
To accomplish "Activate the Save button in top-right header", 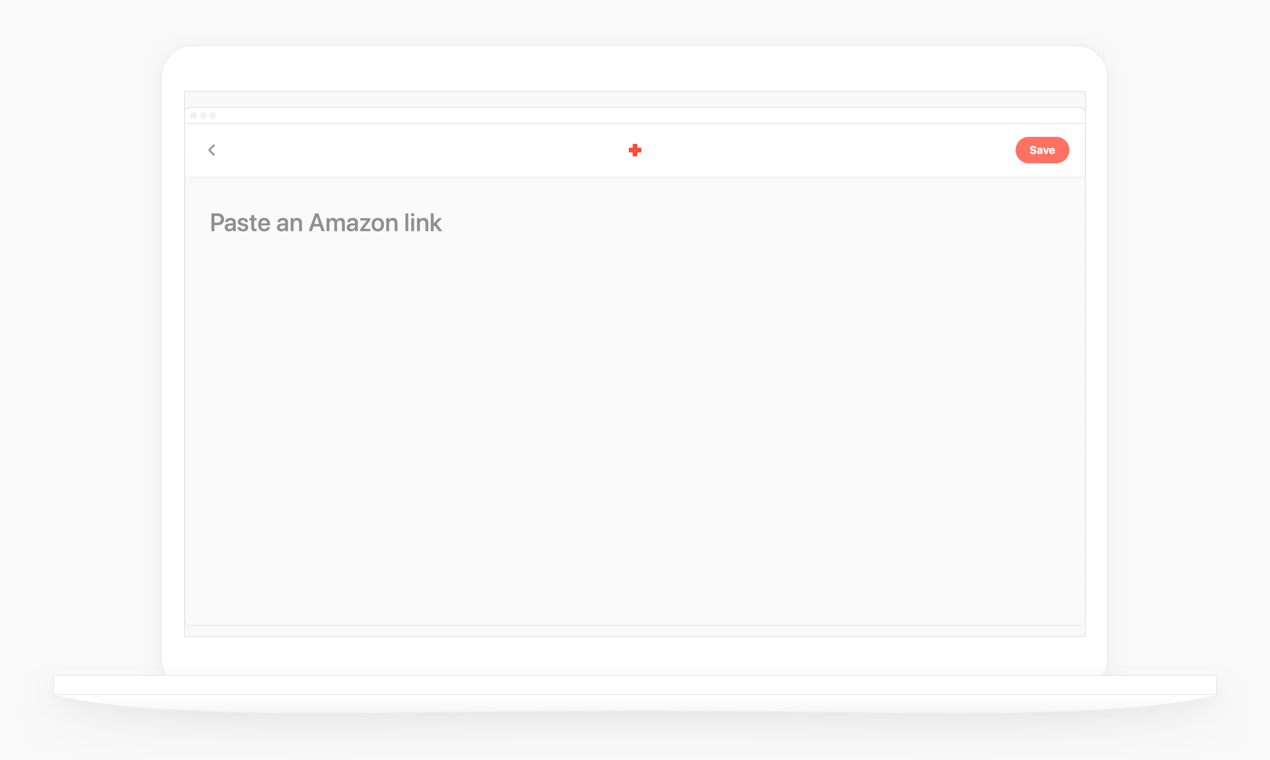I will tap(1042, 150).
